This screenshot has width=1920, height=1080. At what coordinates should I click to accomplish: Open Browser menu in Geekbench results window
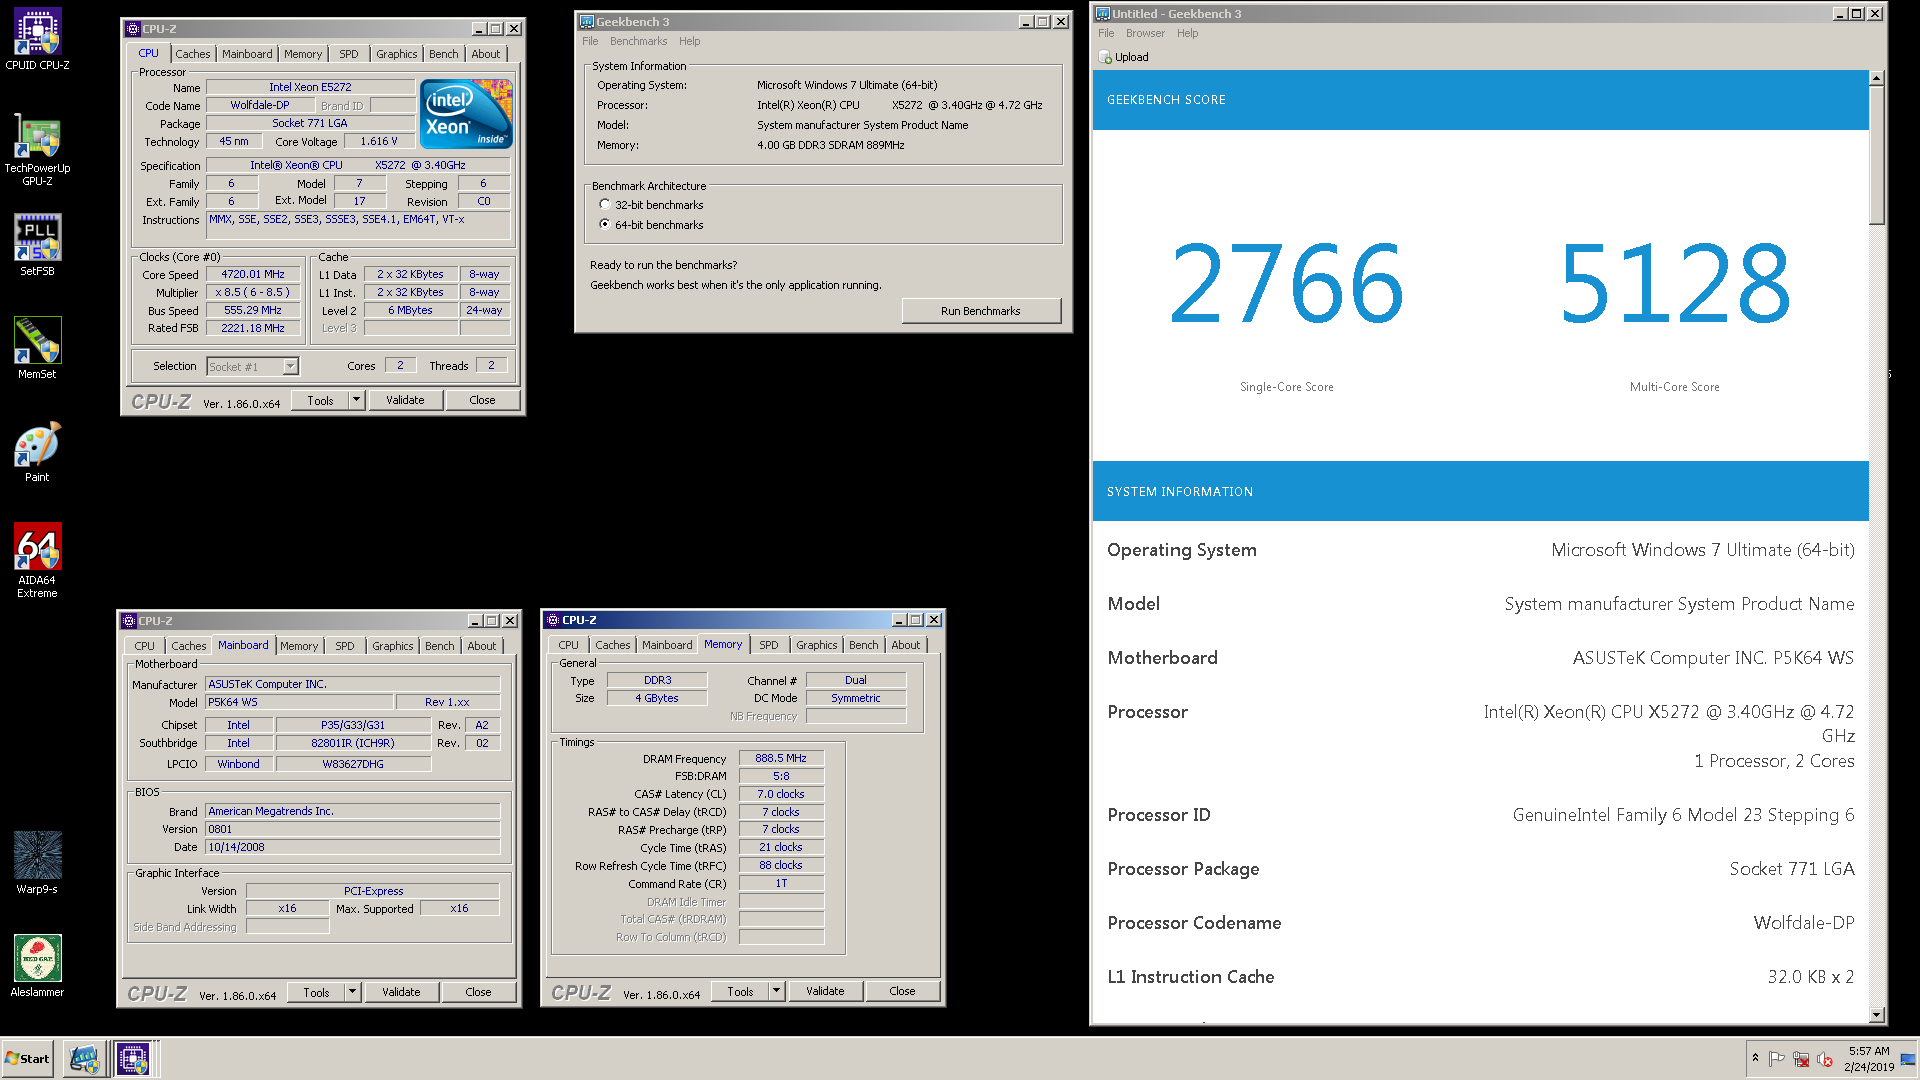(x=1145, y=33)
